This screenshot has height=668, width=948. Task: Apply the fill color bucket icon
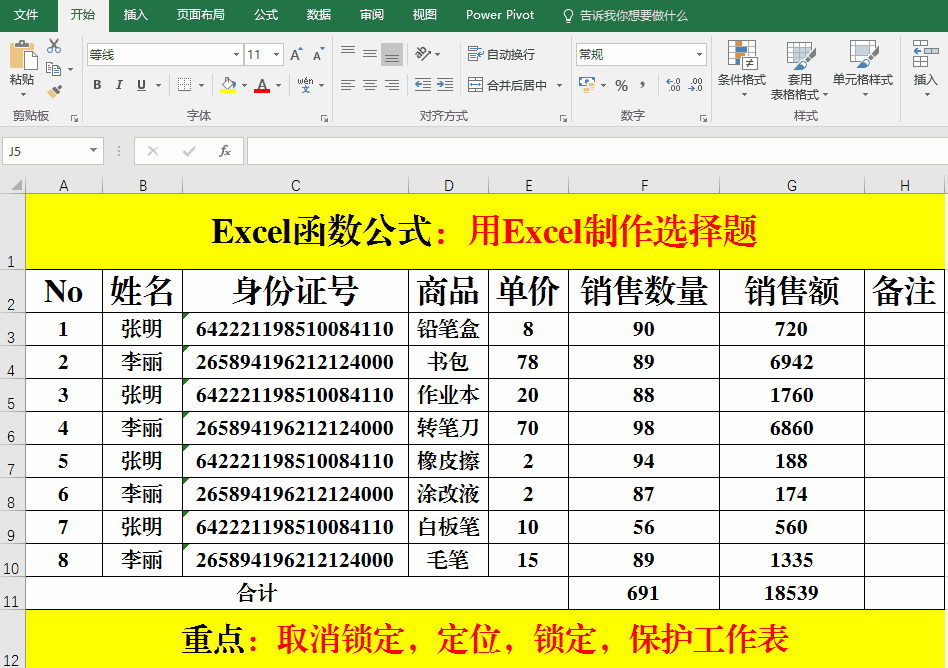(x=228, y=85)
